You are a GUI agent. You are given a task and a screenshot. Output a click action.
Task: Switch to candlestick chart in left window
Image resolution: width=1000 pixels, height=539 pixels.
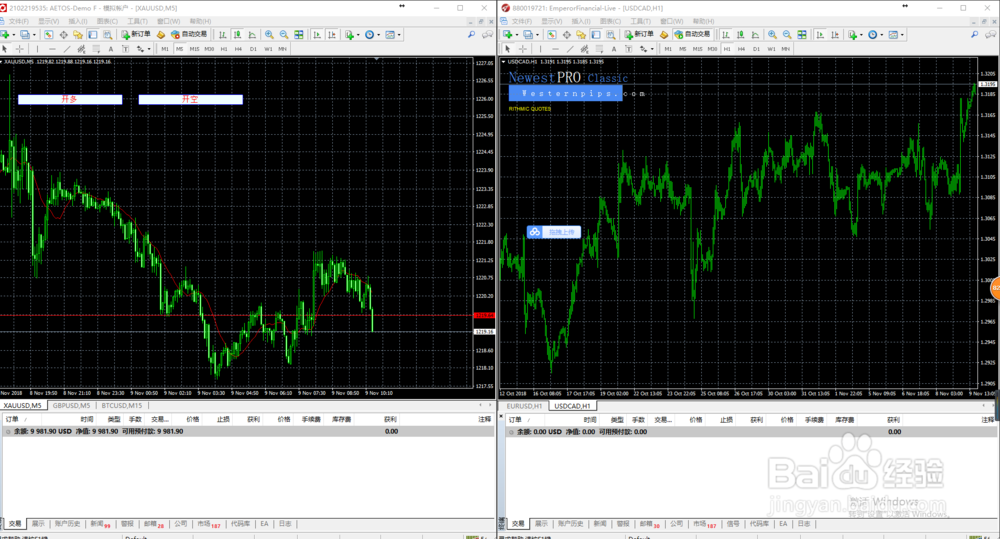pyautogui.click(x=237, y=34)
